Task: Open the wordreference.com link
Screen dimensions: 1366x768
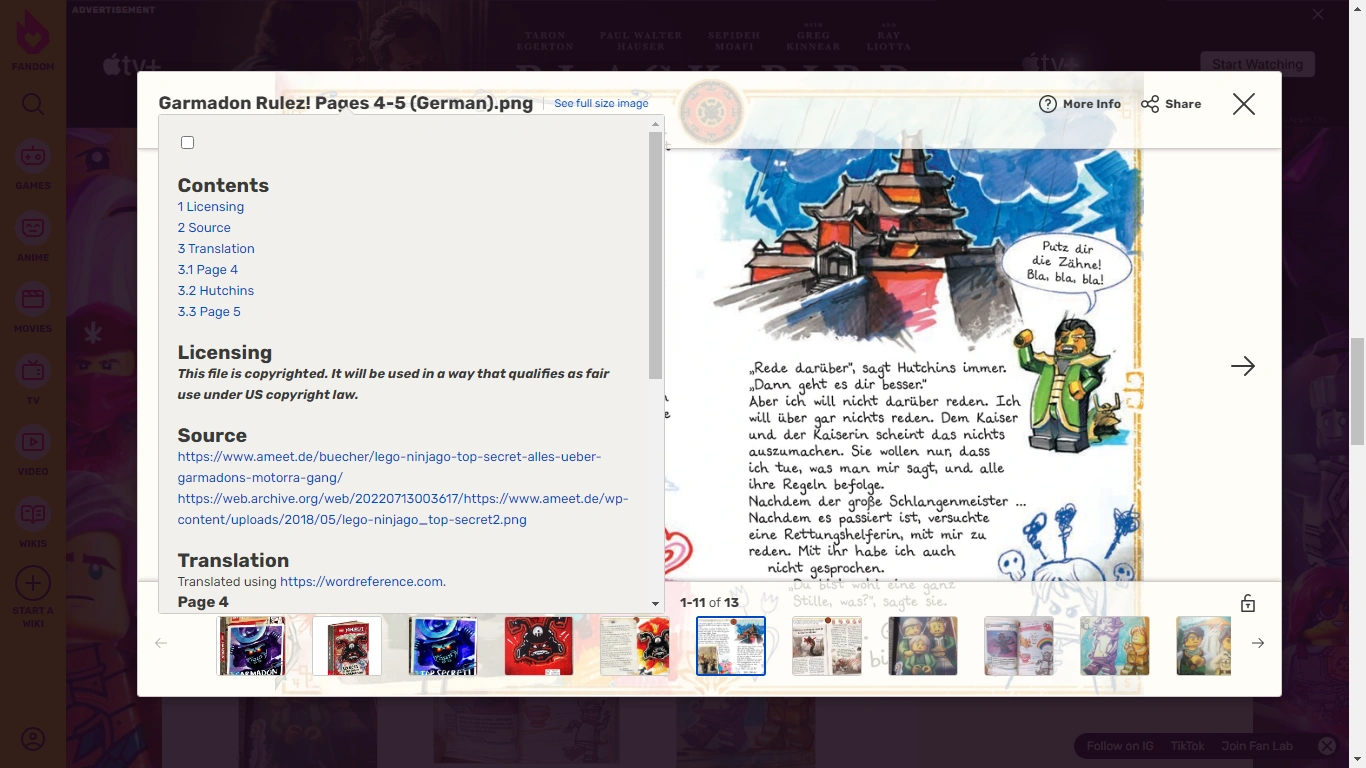Action: point(361,581)
